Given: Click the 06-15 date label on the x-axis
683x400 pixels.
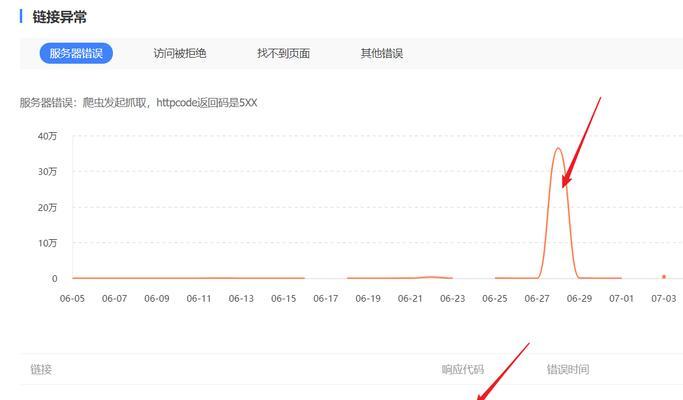Looking at the screenshot, I should coord(284,298).
